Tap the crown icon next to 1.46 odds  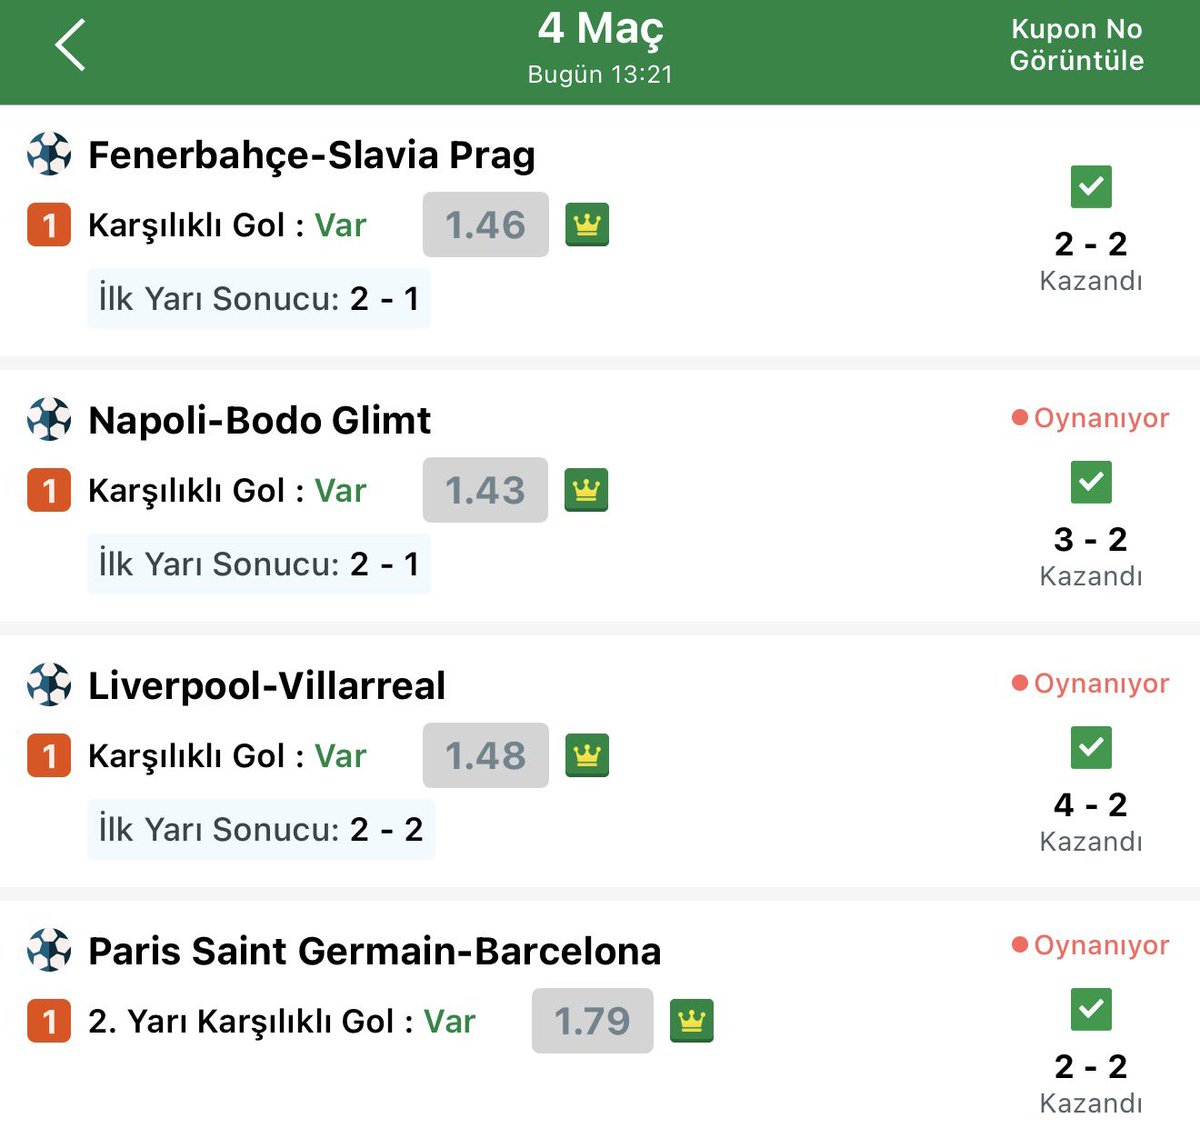coord(587,225)
